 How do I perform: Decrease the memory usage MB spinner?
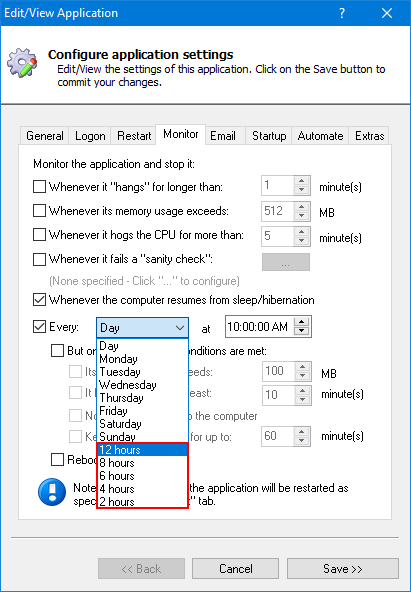[301, 215]
